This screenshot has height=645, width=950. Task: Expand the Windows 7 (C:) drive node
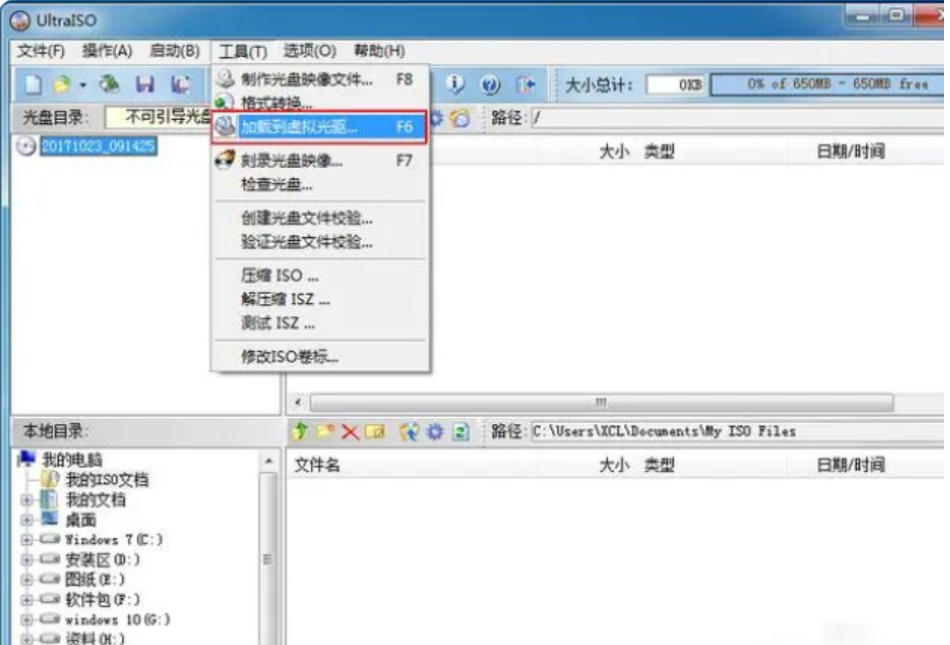(x=26, y=540)
